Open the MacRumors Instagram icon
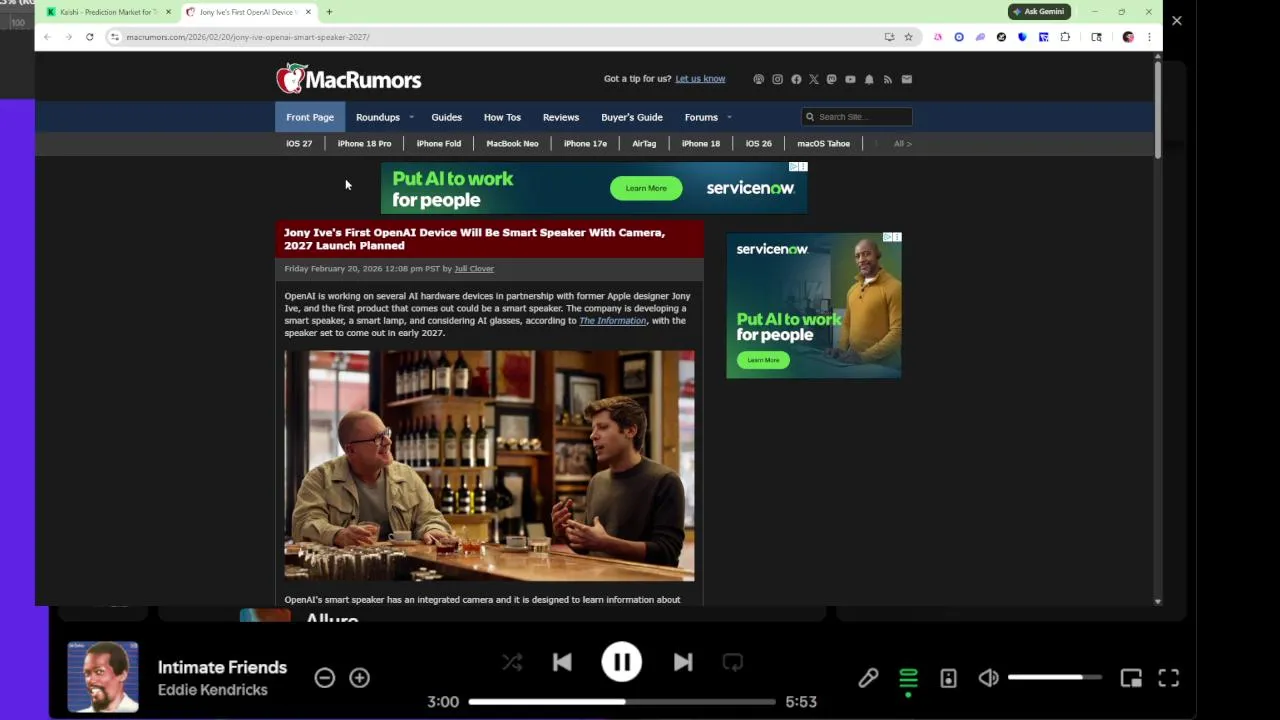Screen dimensions: 1280x720 point(777,79)
